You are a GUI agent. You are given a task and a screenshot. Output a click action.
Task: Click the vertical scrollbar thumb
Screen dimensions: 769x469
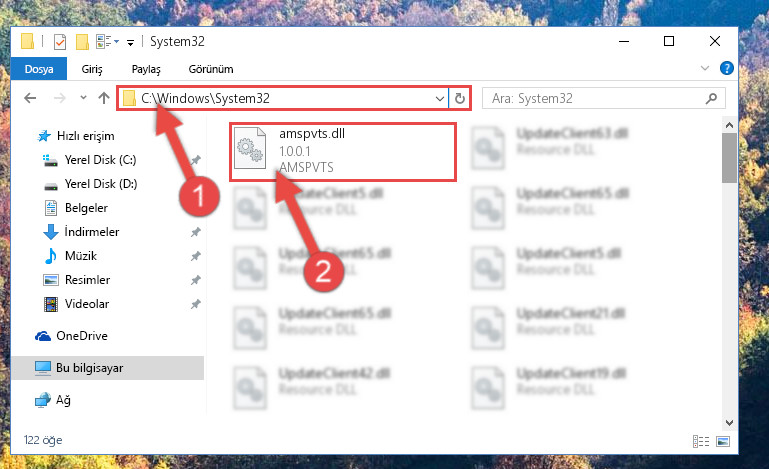(x=729, y=157)
